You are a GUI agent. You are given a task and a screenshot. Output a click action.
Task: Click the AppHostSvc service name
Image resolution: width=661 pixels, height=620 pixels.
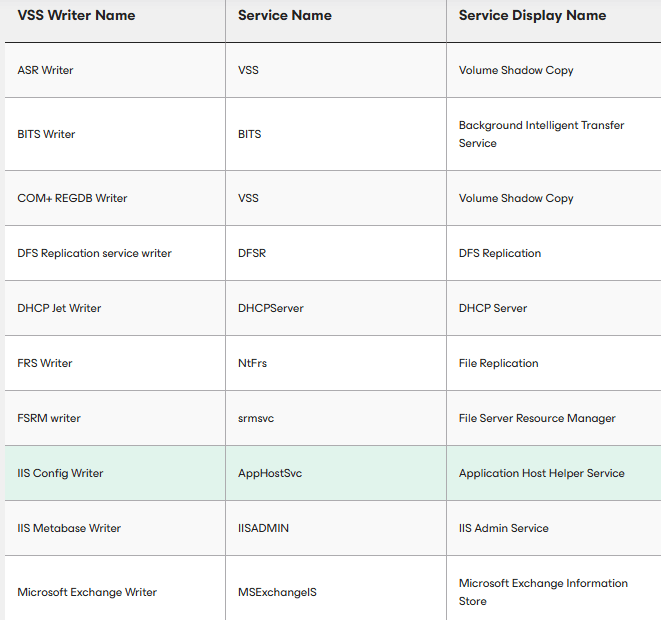(x=270, y=473)
